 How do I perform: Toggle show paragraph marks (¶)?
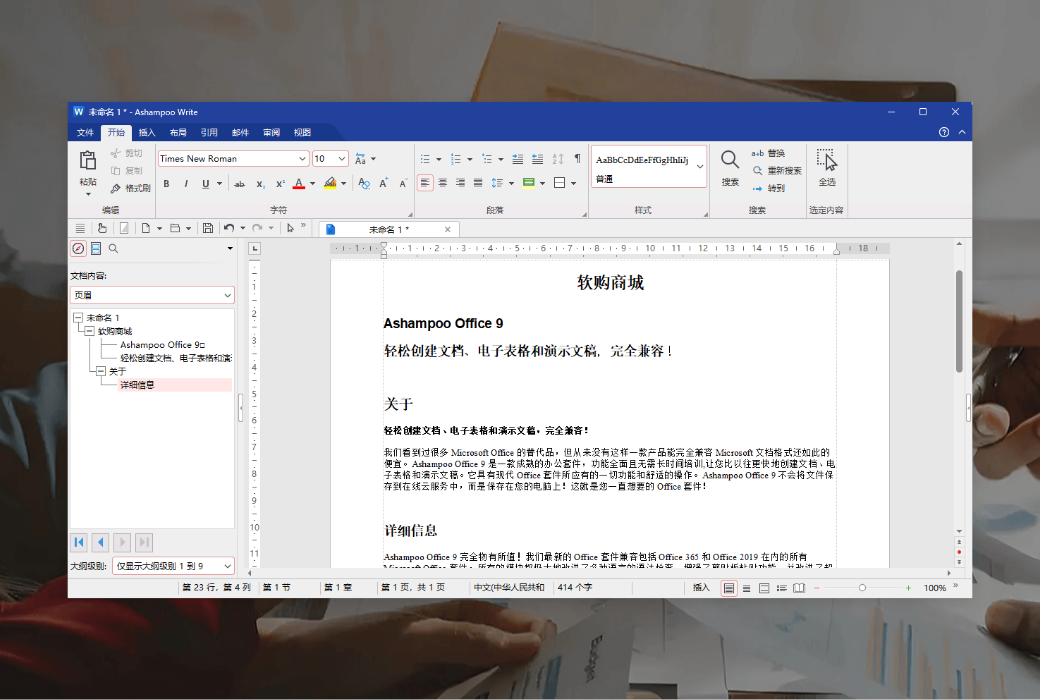(577, 159)
